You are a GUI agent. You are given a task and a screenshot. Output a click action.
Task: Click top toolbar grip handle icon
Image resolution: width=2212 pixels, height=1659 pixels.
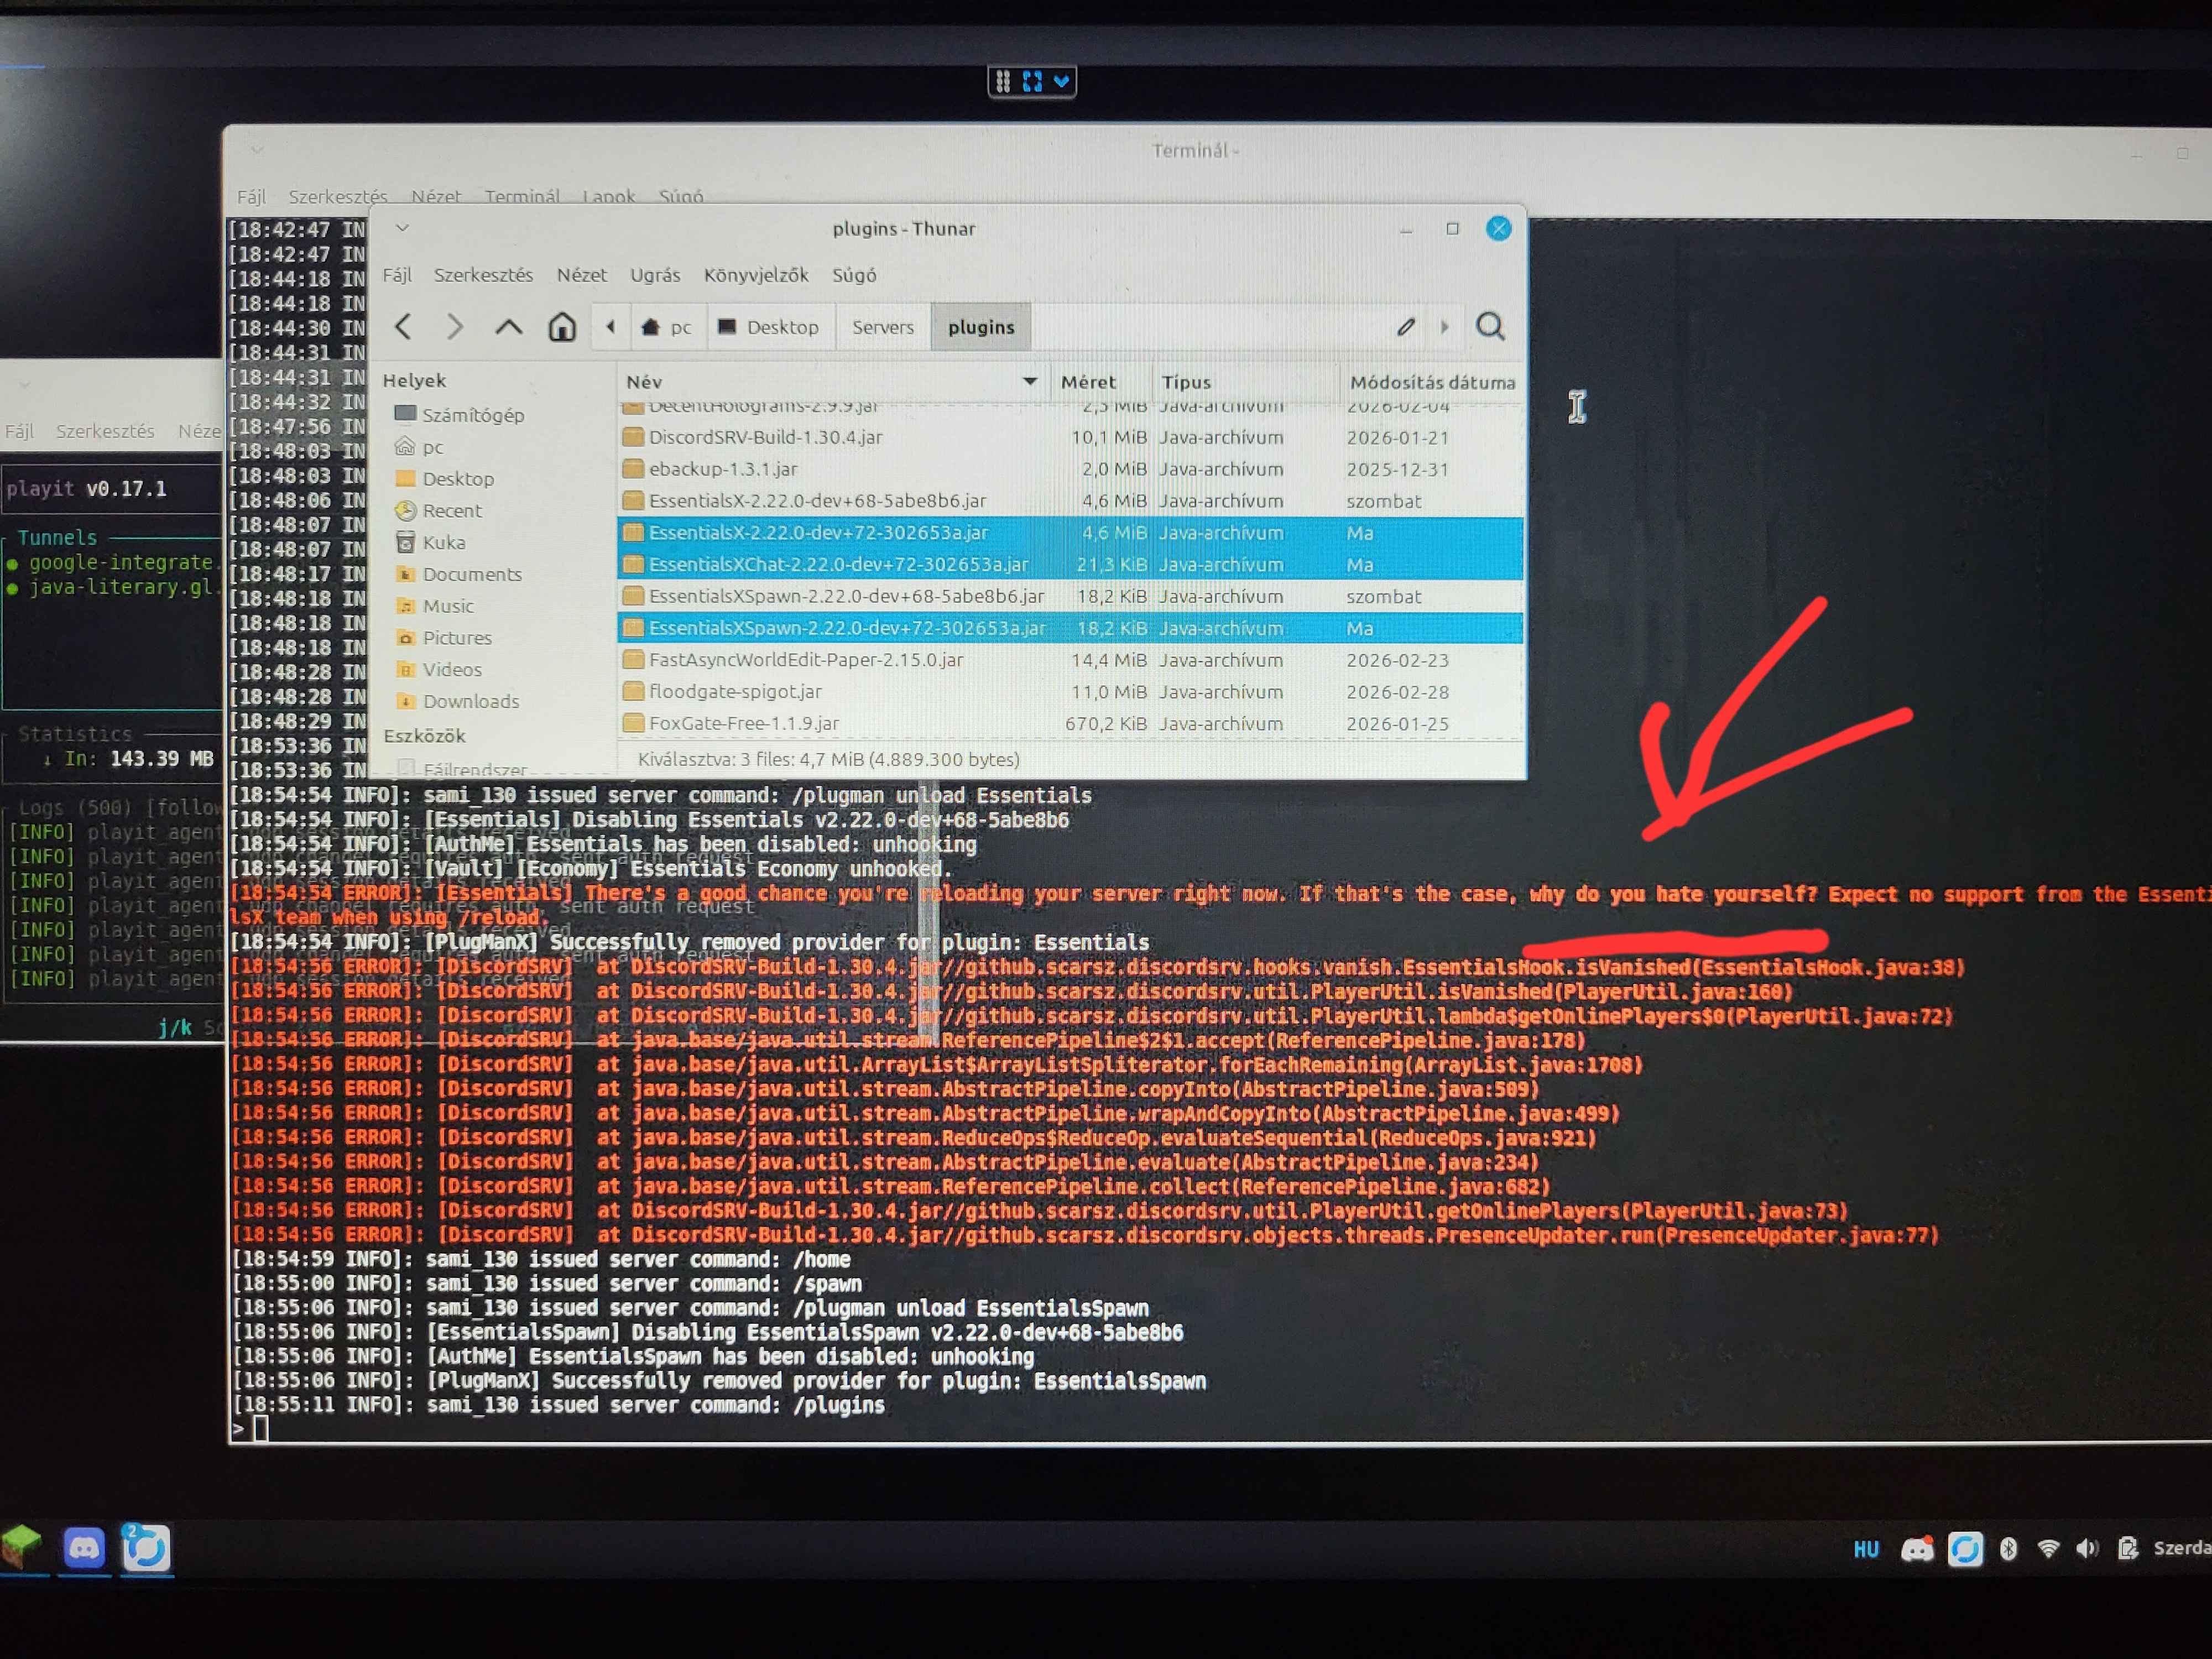(x=1003, y=81)
